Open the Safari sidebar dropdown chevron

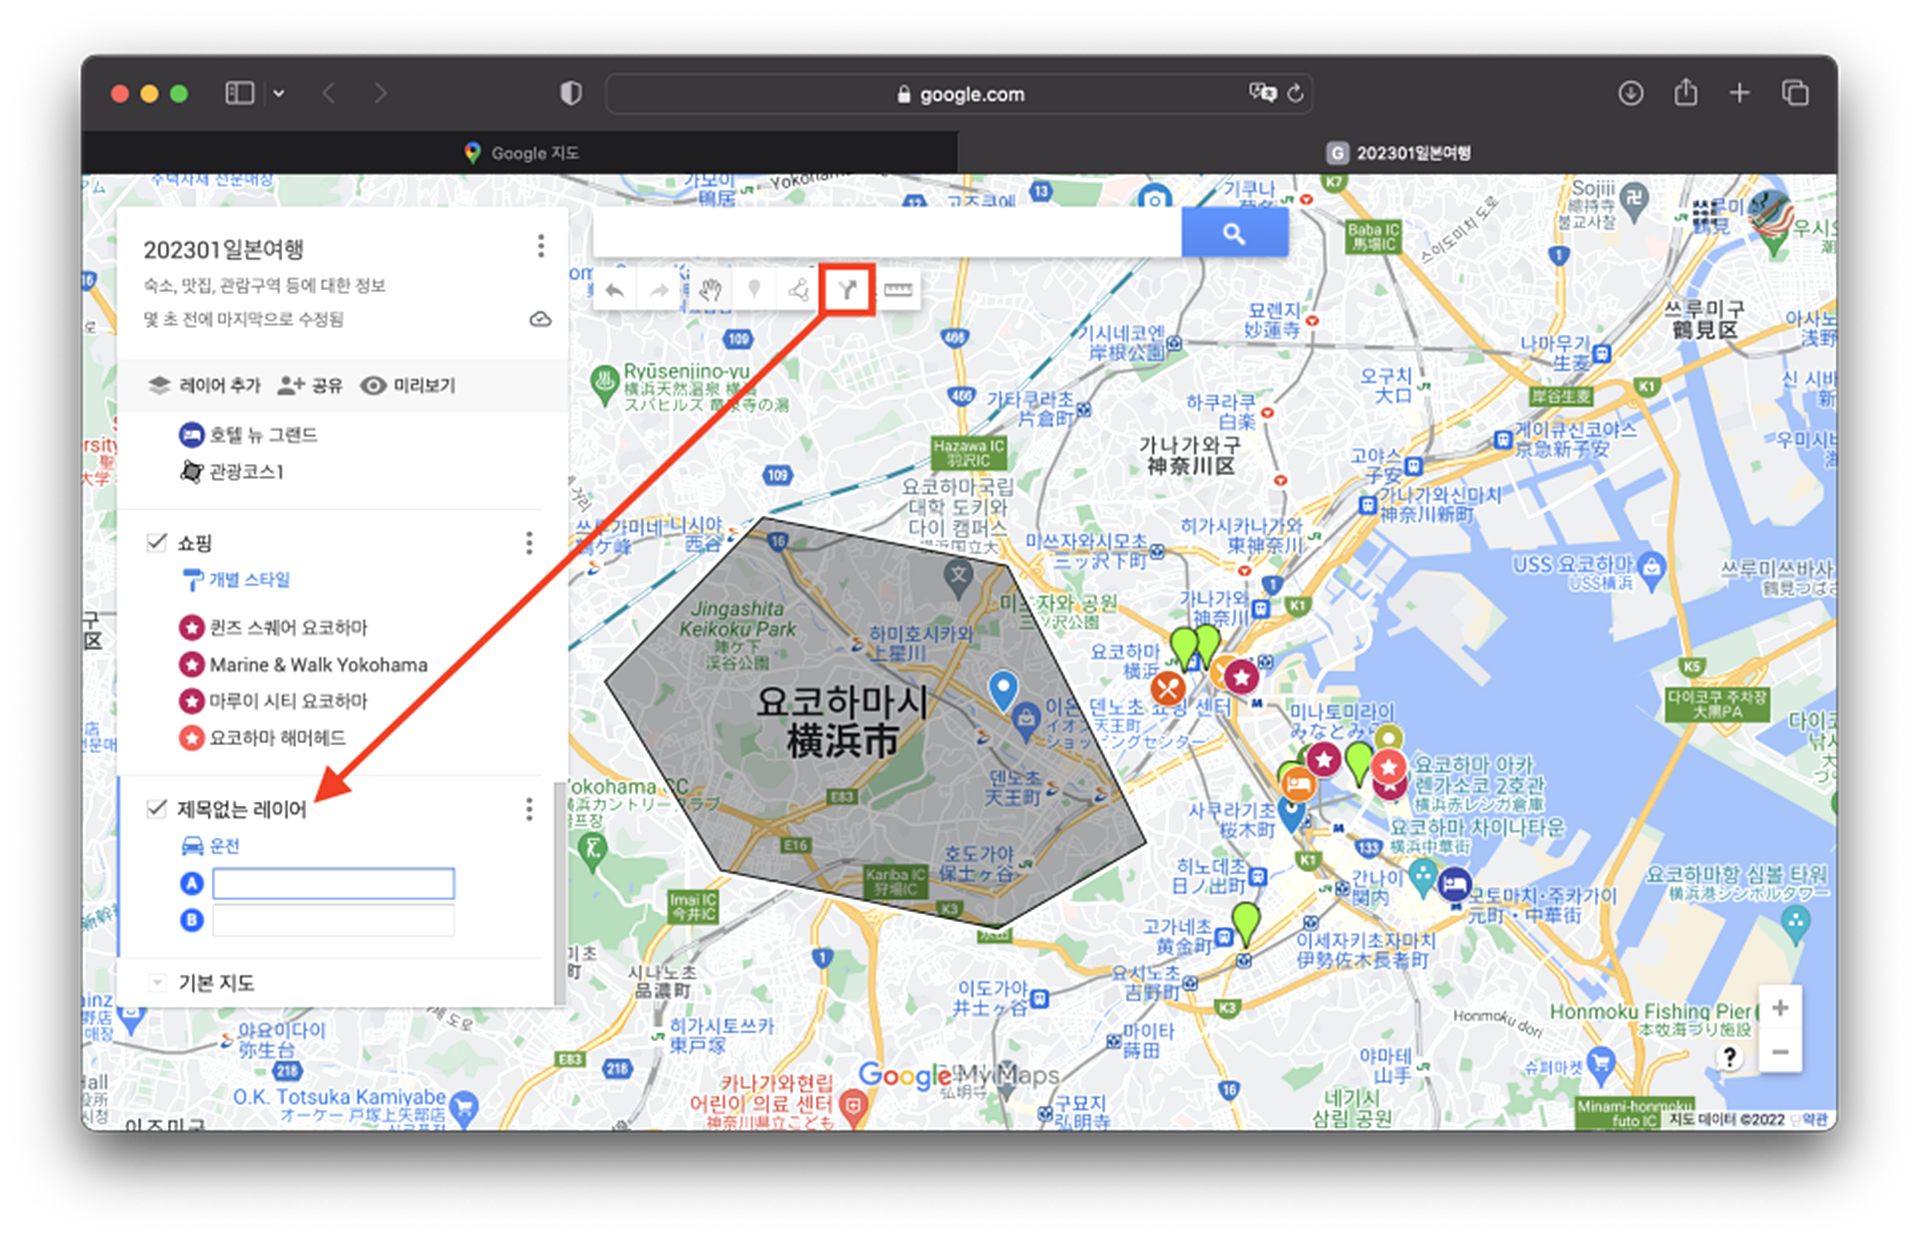[279, 93]
